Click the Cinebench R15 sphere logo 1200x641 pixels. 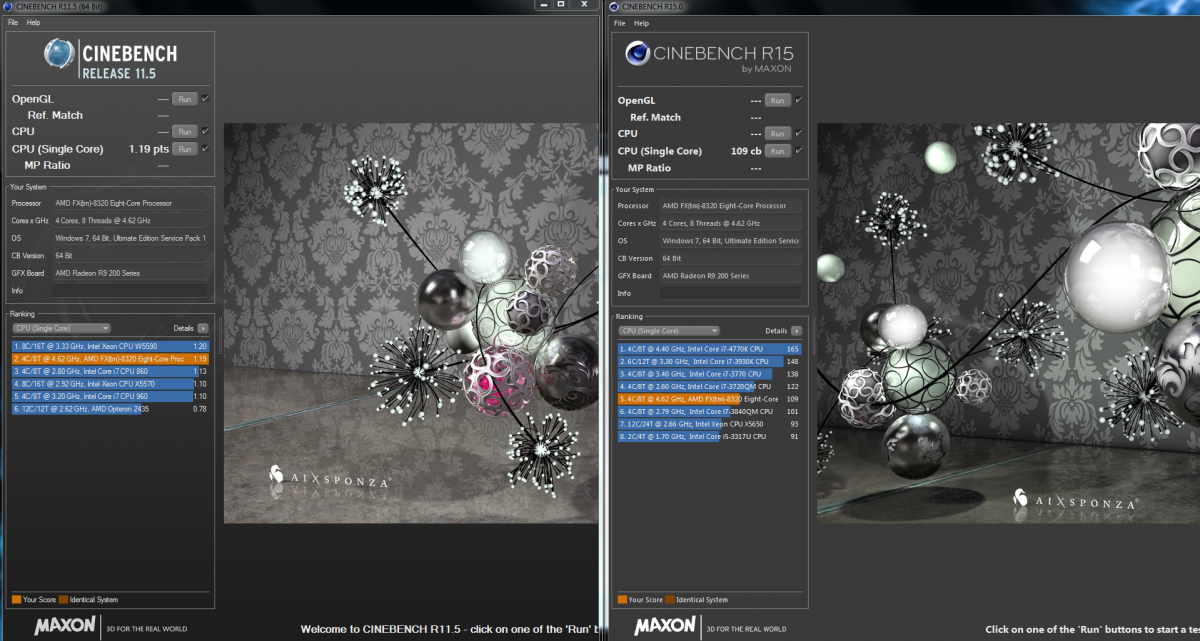click(637, 53)
